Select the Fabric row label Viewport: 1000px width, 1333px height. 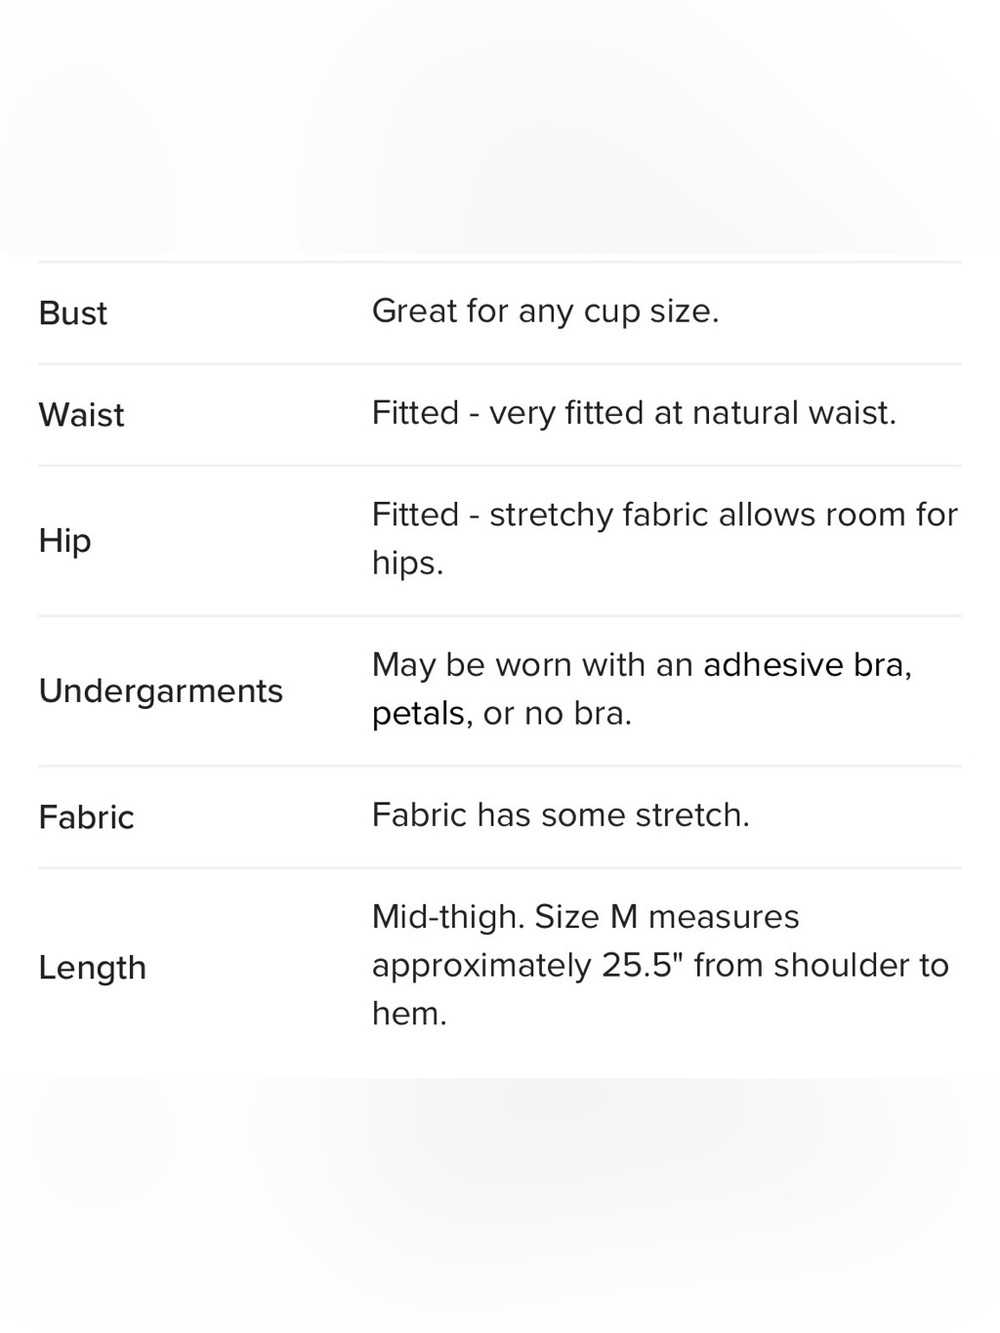[x=86, y=817]
